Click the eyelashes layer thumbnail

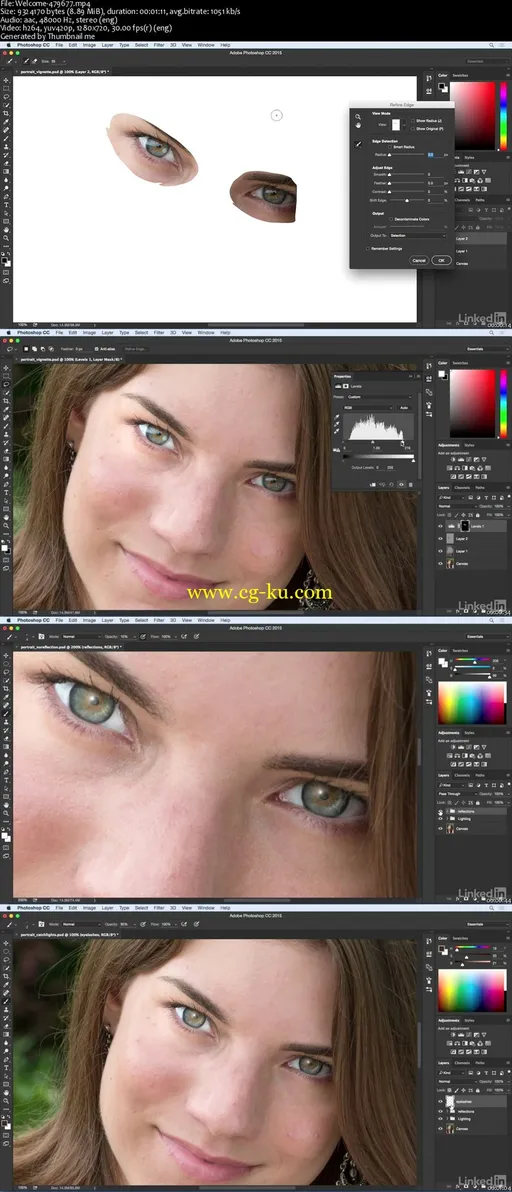tap(450, 1102)
